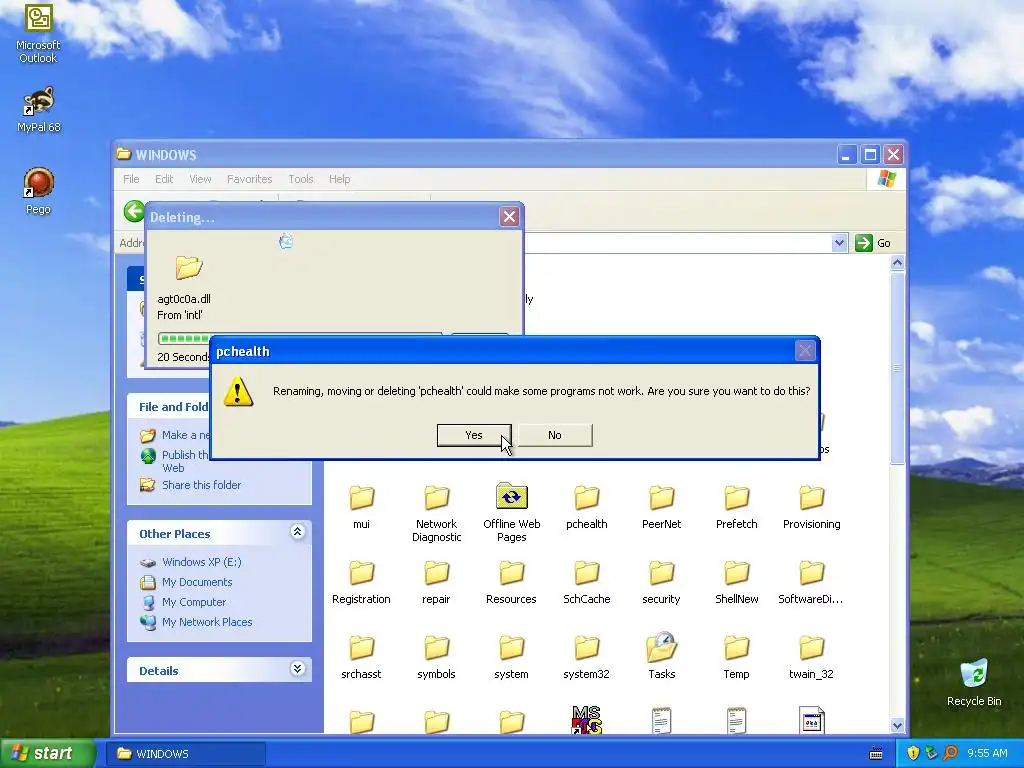This screenshot has height=768, width=1024.
Task: Select the system32 folder
Action: click(x=586, y=657)
